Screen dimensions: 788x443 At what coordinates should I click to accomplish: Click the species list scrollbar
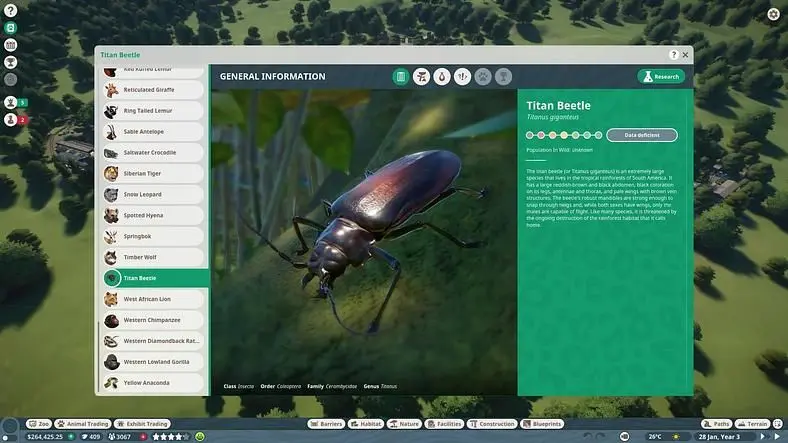point(98,358)
